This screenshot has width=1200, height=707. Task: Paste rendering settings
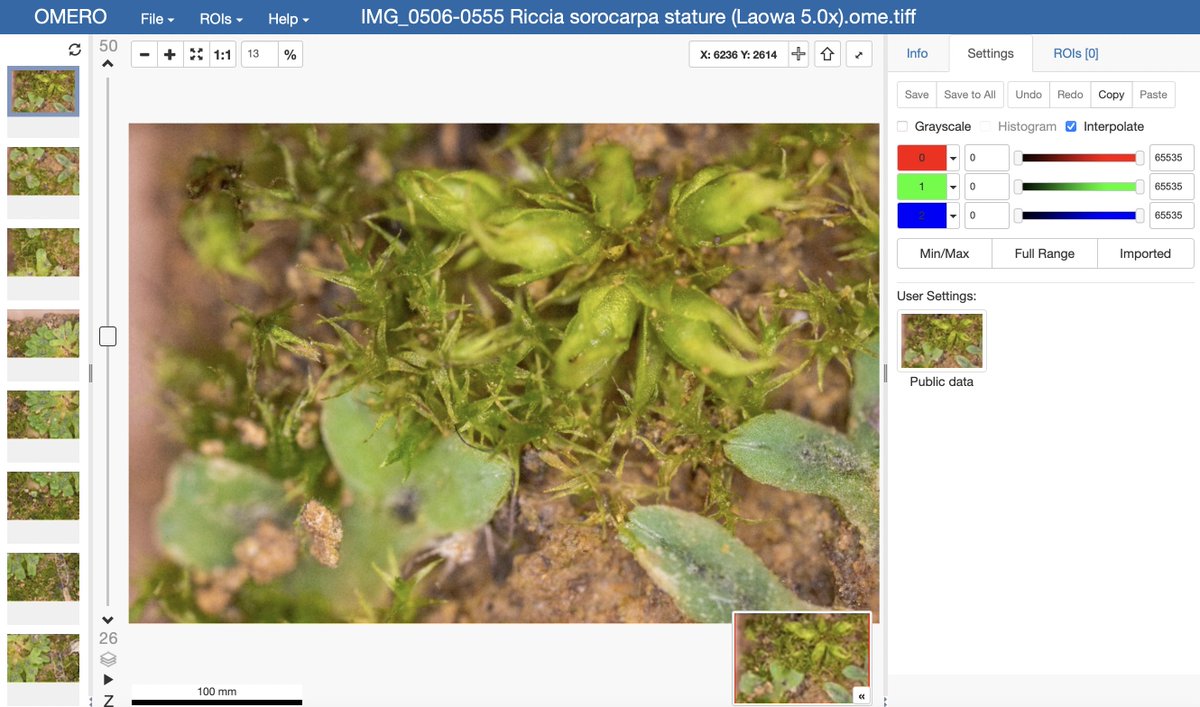click(x=1153, y=94)
